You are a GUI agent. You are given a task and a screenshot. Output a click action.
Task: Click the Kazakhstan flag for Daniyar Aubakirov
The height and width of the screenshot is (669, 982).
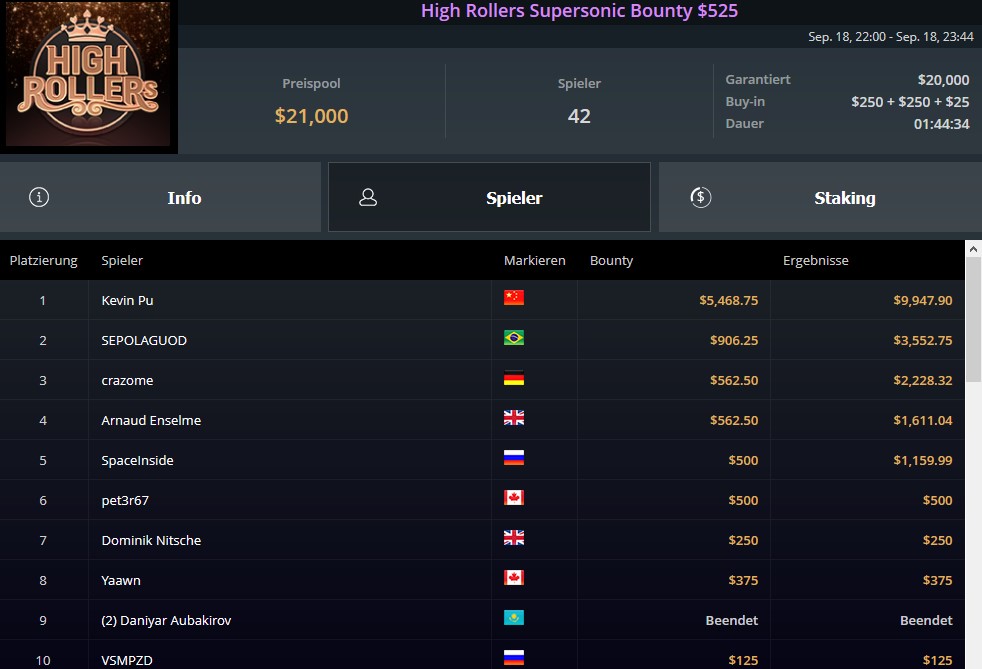[514, 618]
